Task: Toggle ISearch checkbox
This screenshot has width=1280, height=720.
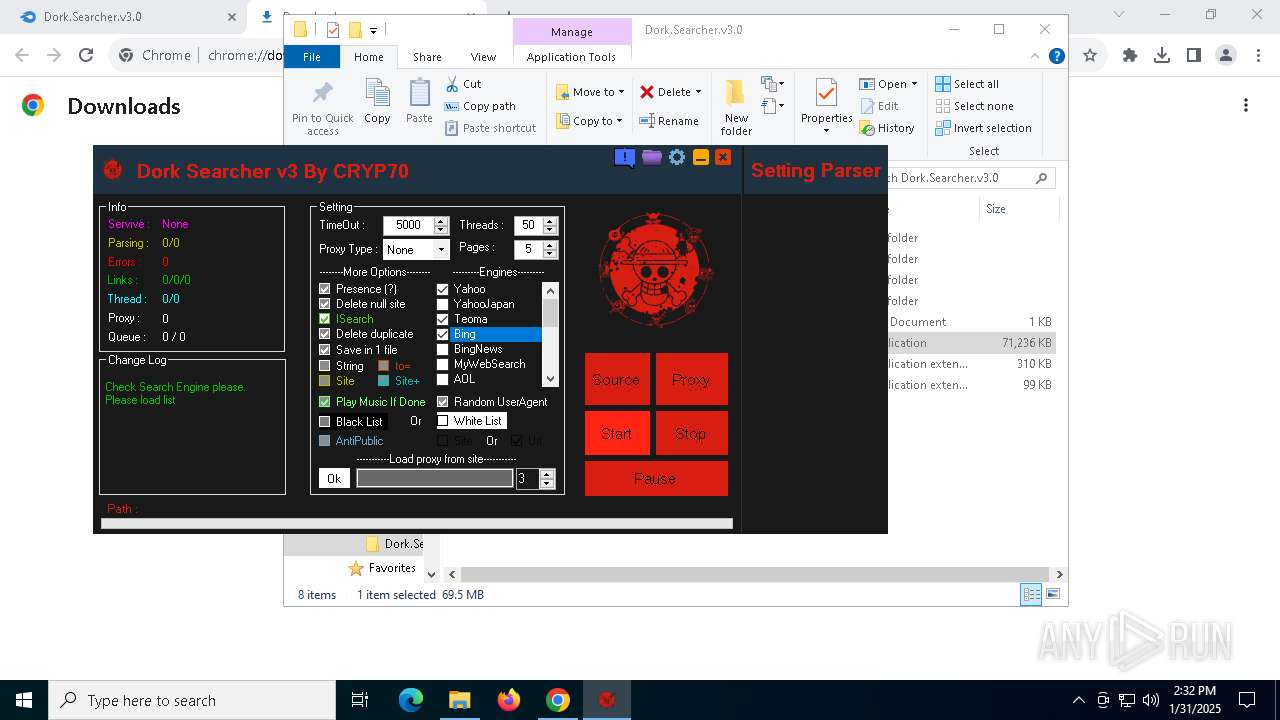Action: 324,319
